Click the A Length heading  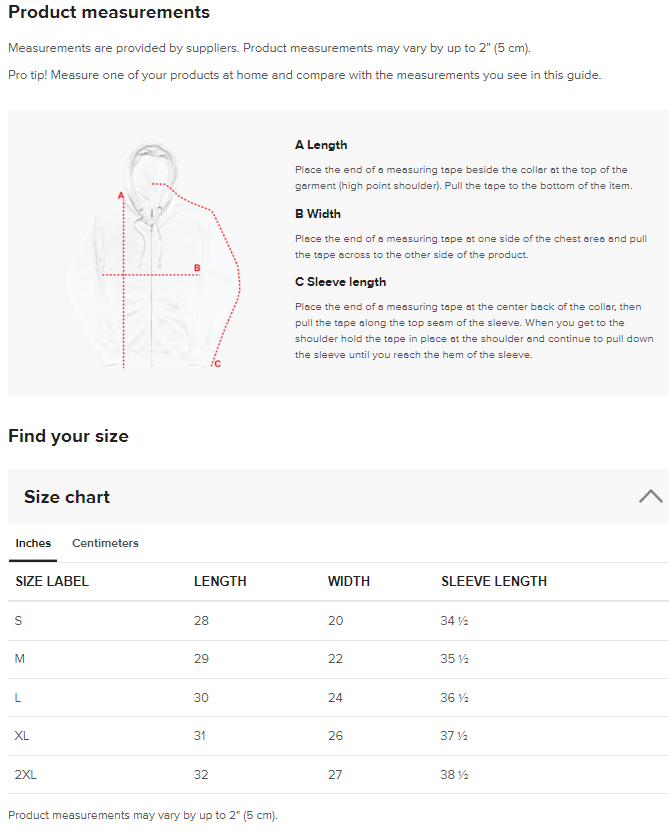pyautogui.click(x=321, y=145)
